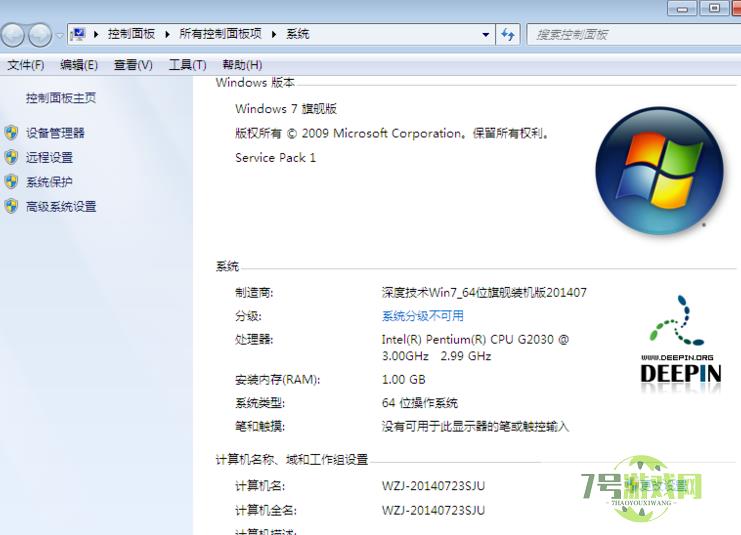Click the DEEPIN manufacturer logo
Viewport: 741px width, 535px height.
[x=681, y=344]
